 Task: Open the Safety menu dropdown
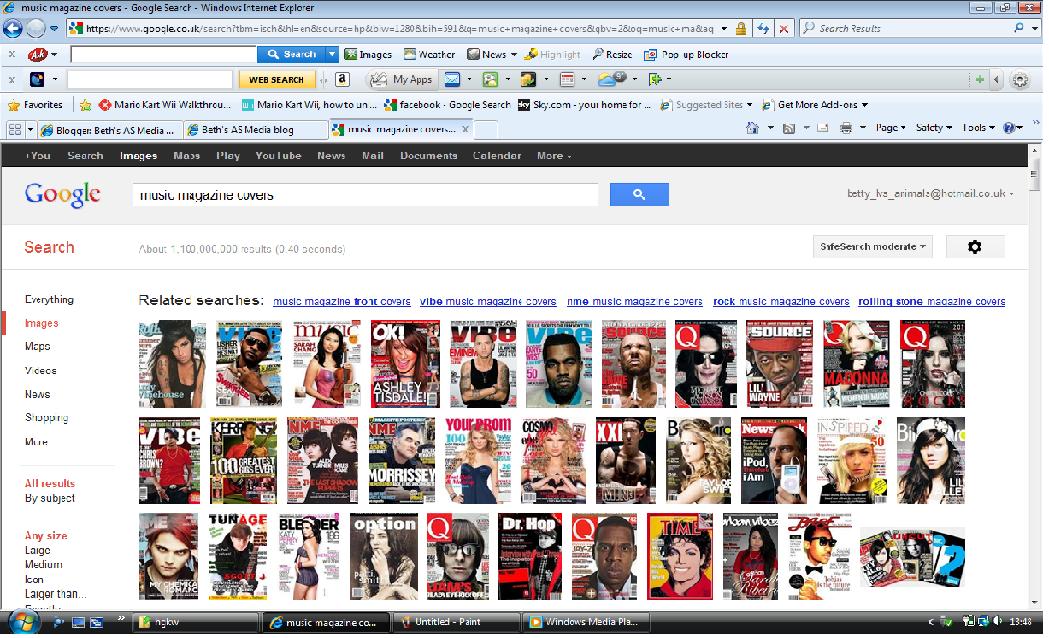coord(933,128)
